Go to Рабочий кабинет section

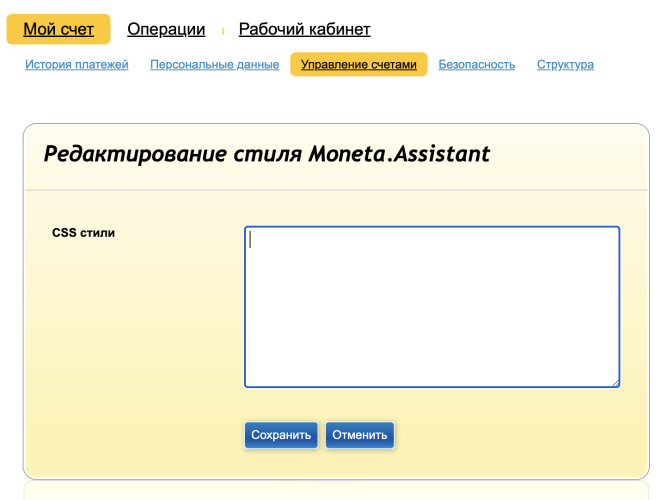coord(304,30)
